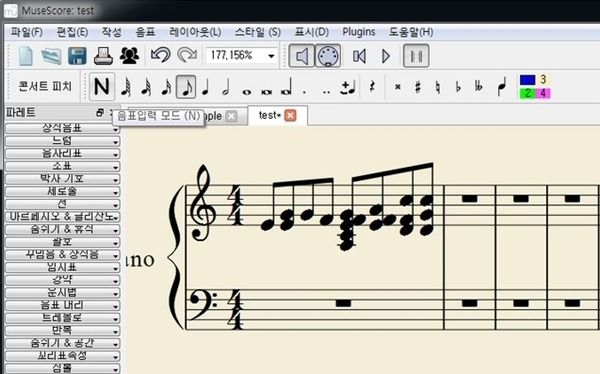Flip the note stem direction
The width and height of the screenshot is (600, 374).
click(x=502, y=87)
